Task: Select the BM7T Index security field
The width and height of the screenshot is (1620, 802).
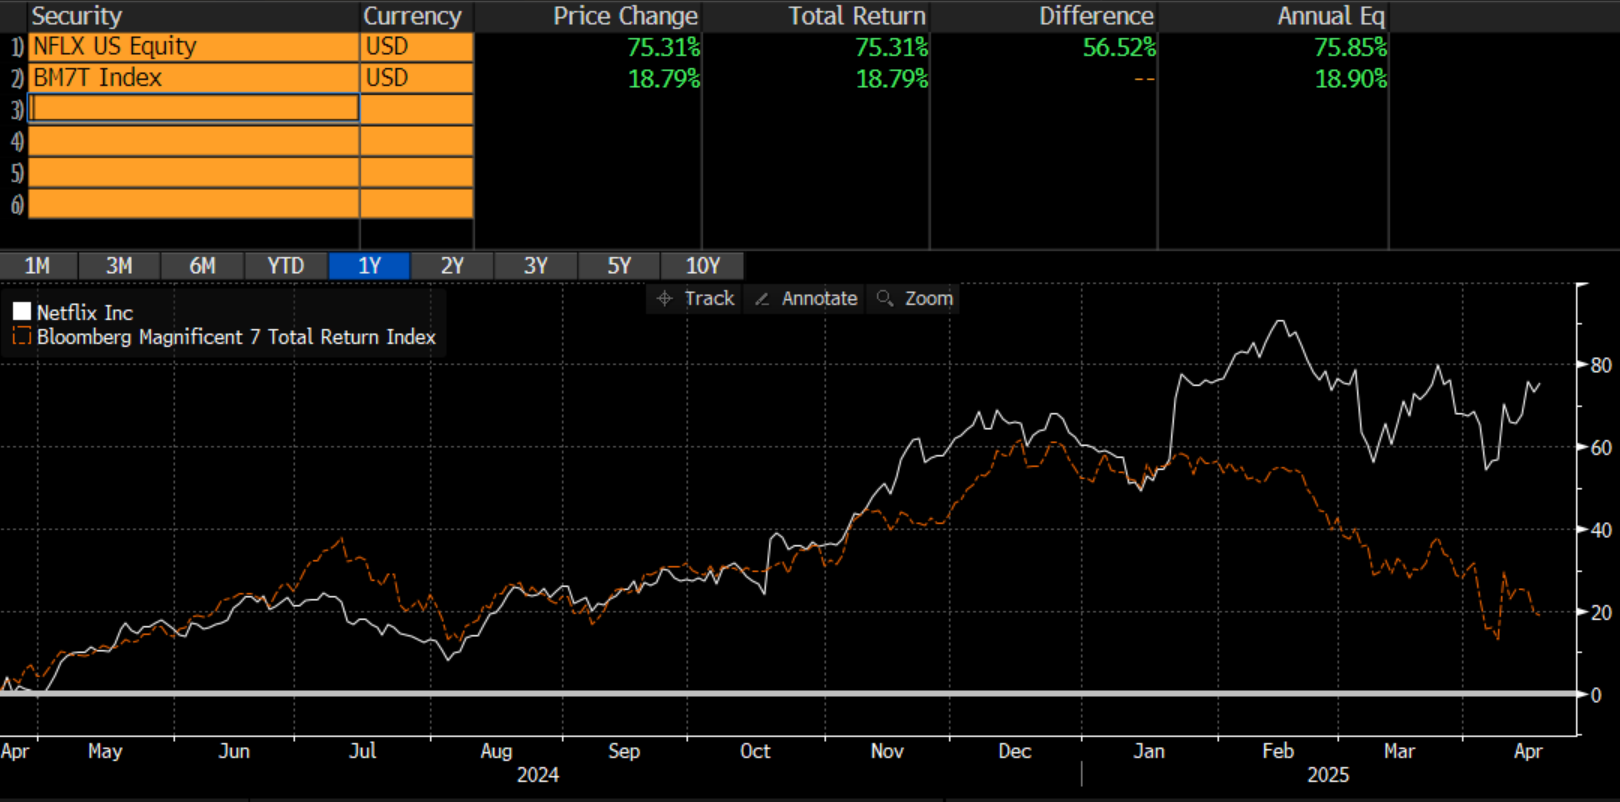Action: [x=194, y=78]
